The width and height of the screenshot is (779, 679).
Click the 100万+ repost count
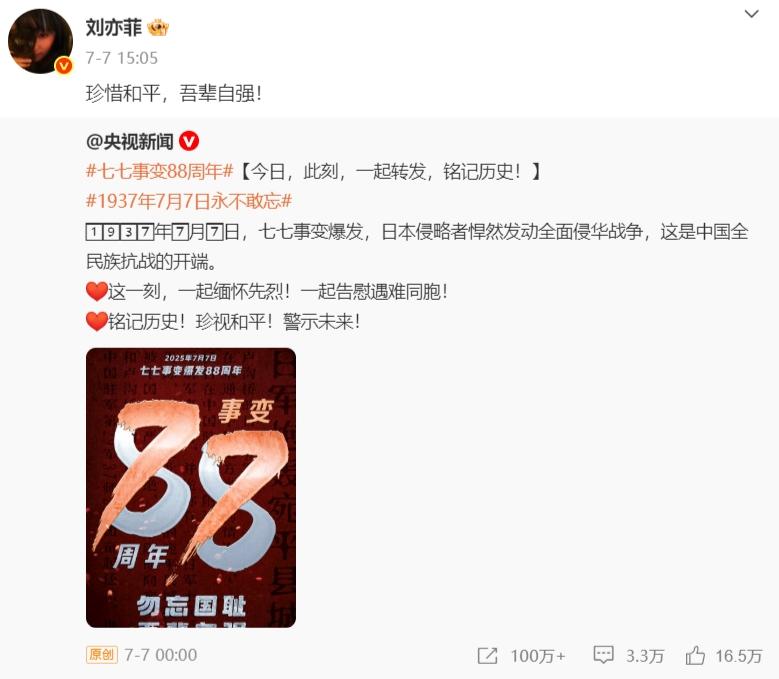tap(538, 656)
